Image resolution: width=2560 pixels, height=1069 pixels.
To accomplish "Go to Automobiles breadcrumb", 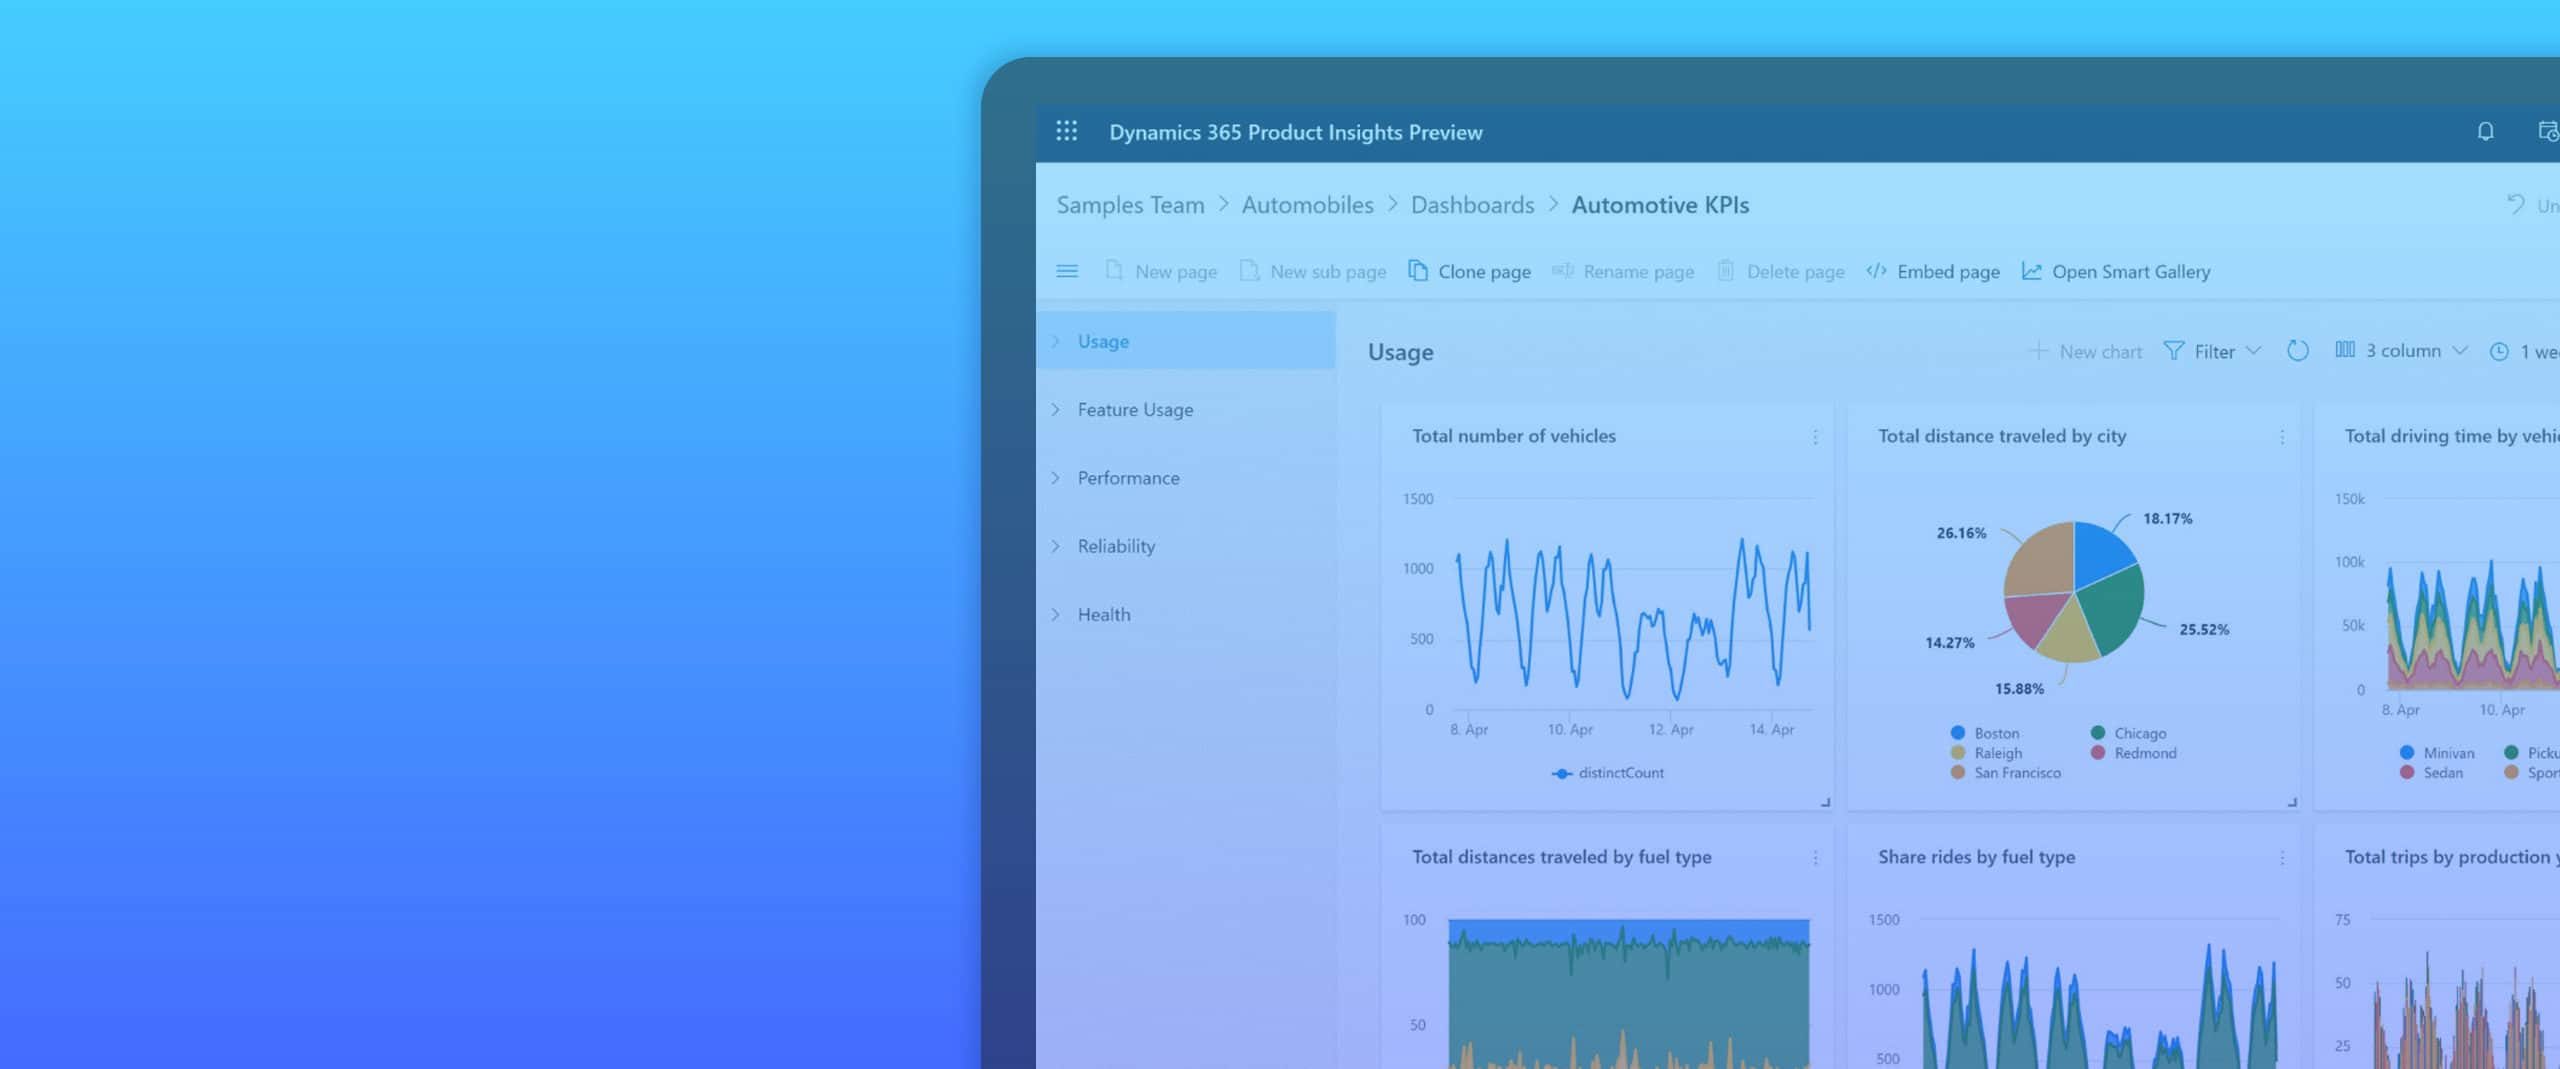I will (1307, 205).
